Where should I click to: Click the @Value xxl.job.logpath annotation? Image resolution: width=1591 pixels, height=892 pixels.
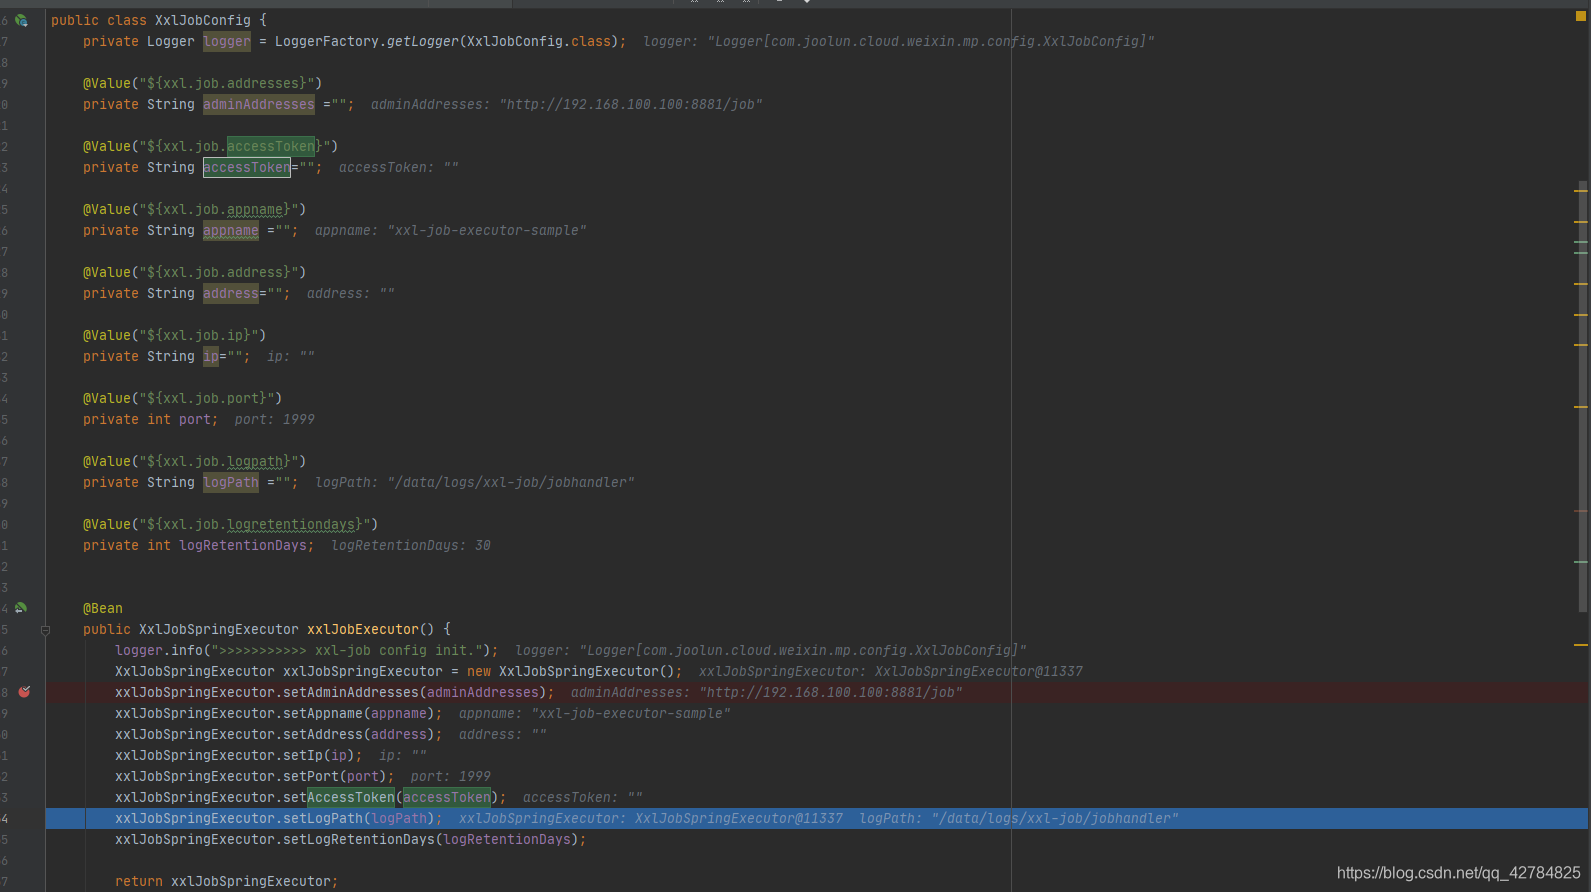coord(195,461)
